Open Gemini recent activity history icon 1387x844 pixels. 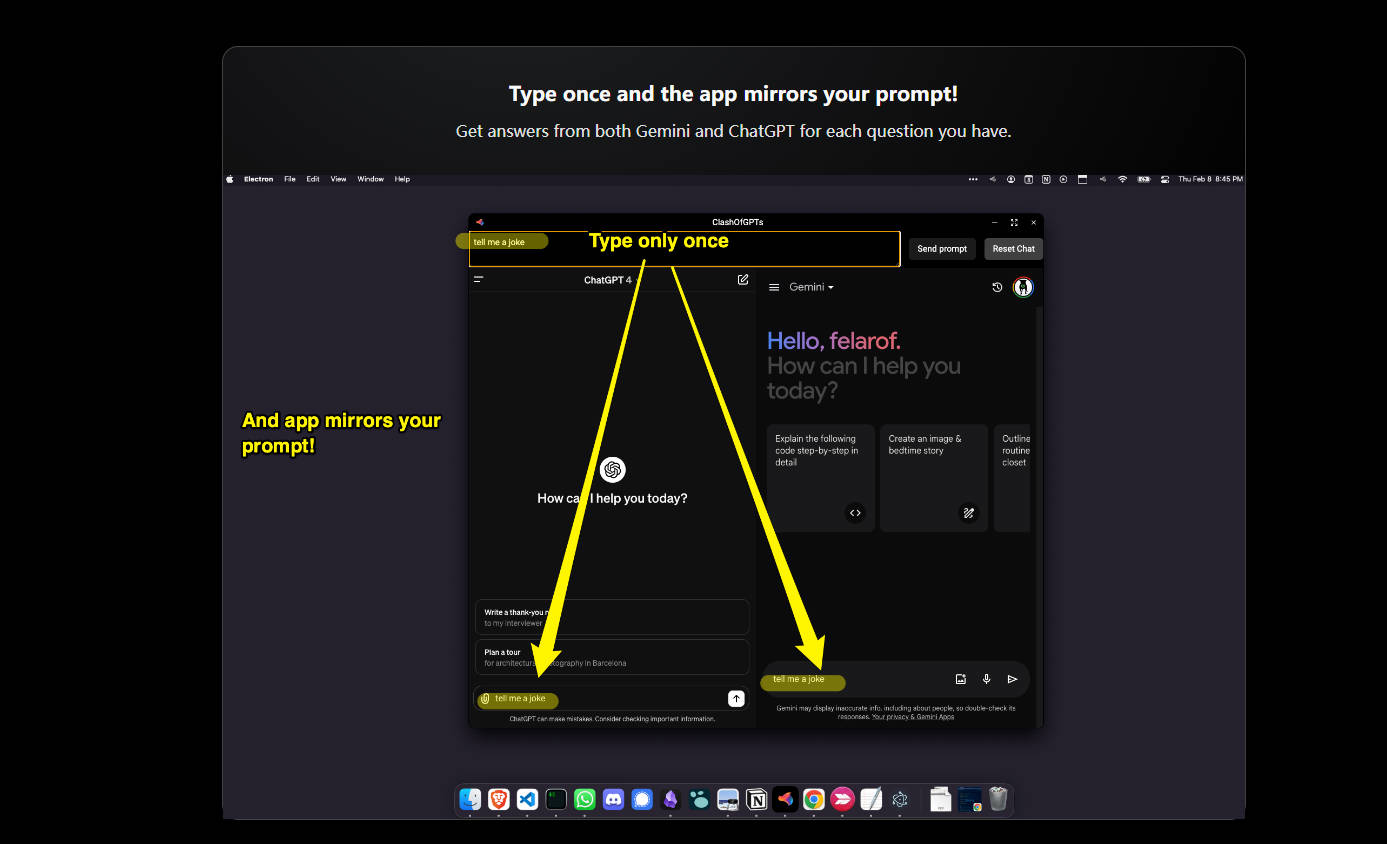(997, 287)
